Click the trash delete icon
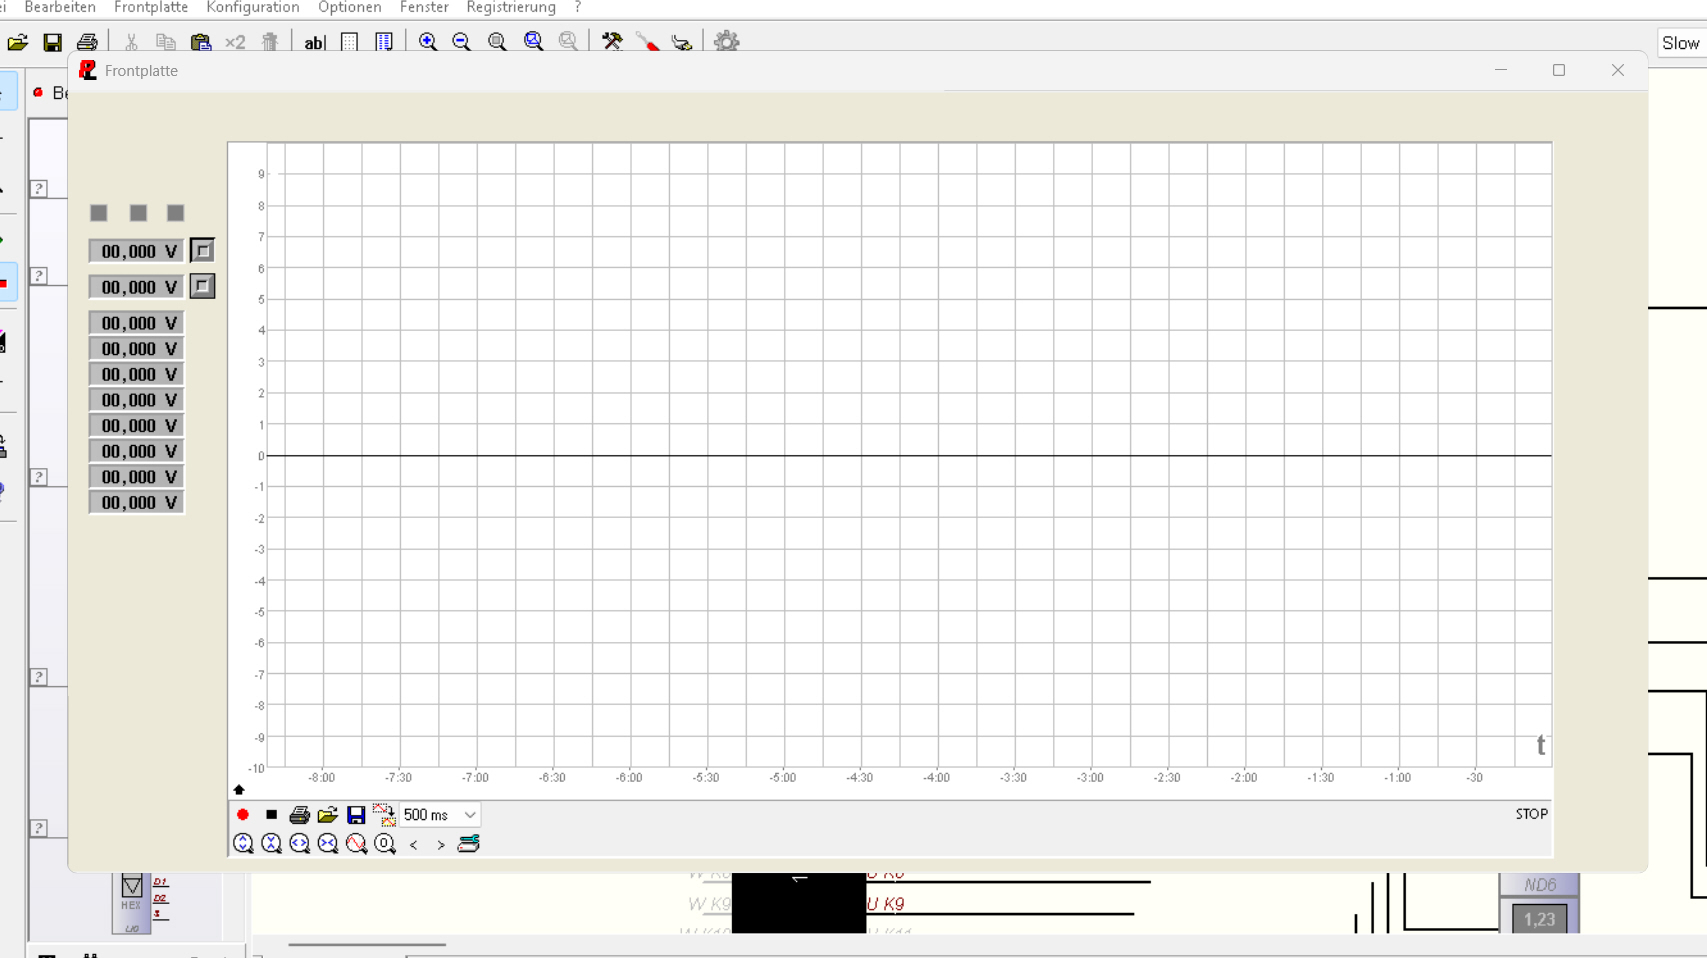Image resolution: width=1707 pixels, height=958 pixels. [270, 42]
